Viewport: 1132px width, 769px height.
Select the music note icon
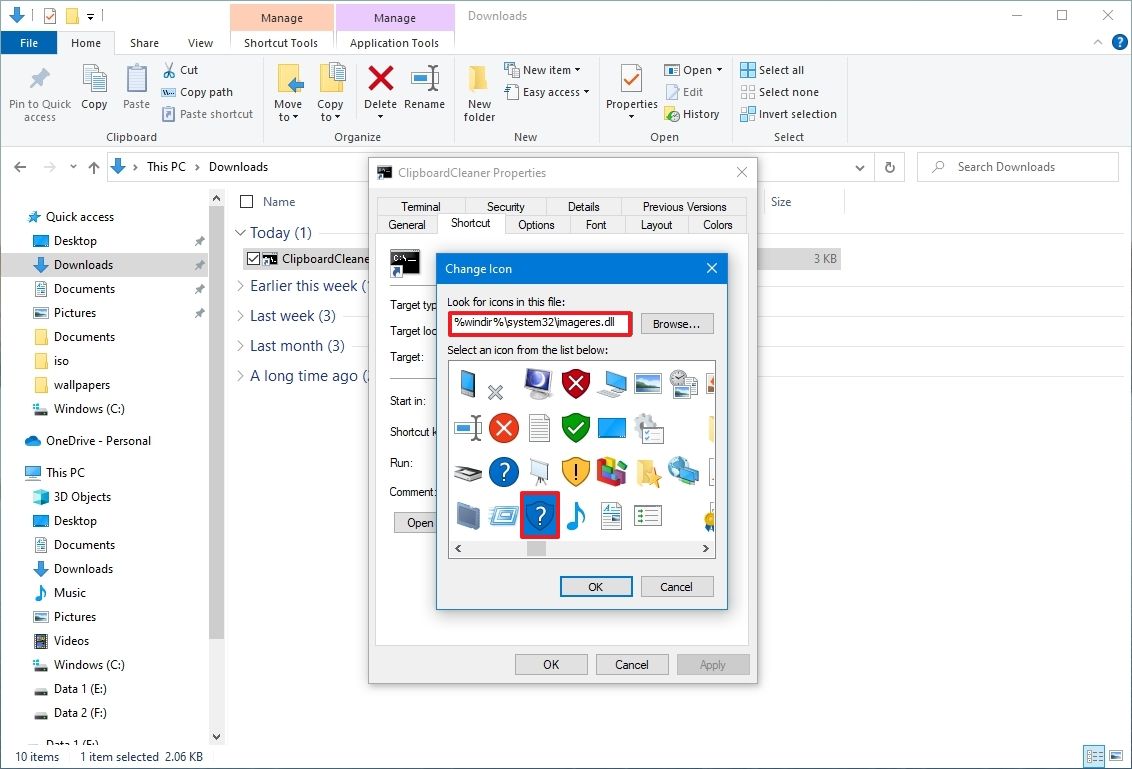[x=575, y=515]
